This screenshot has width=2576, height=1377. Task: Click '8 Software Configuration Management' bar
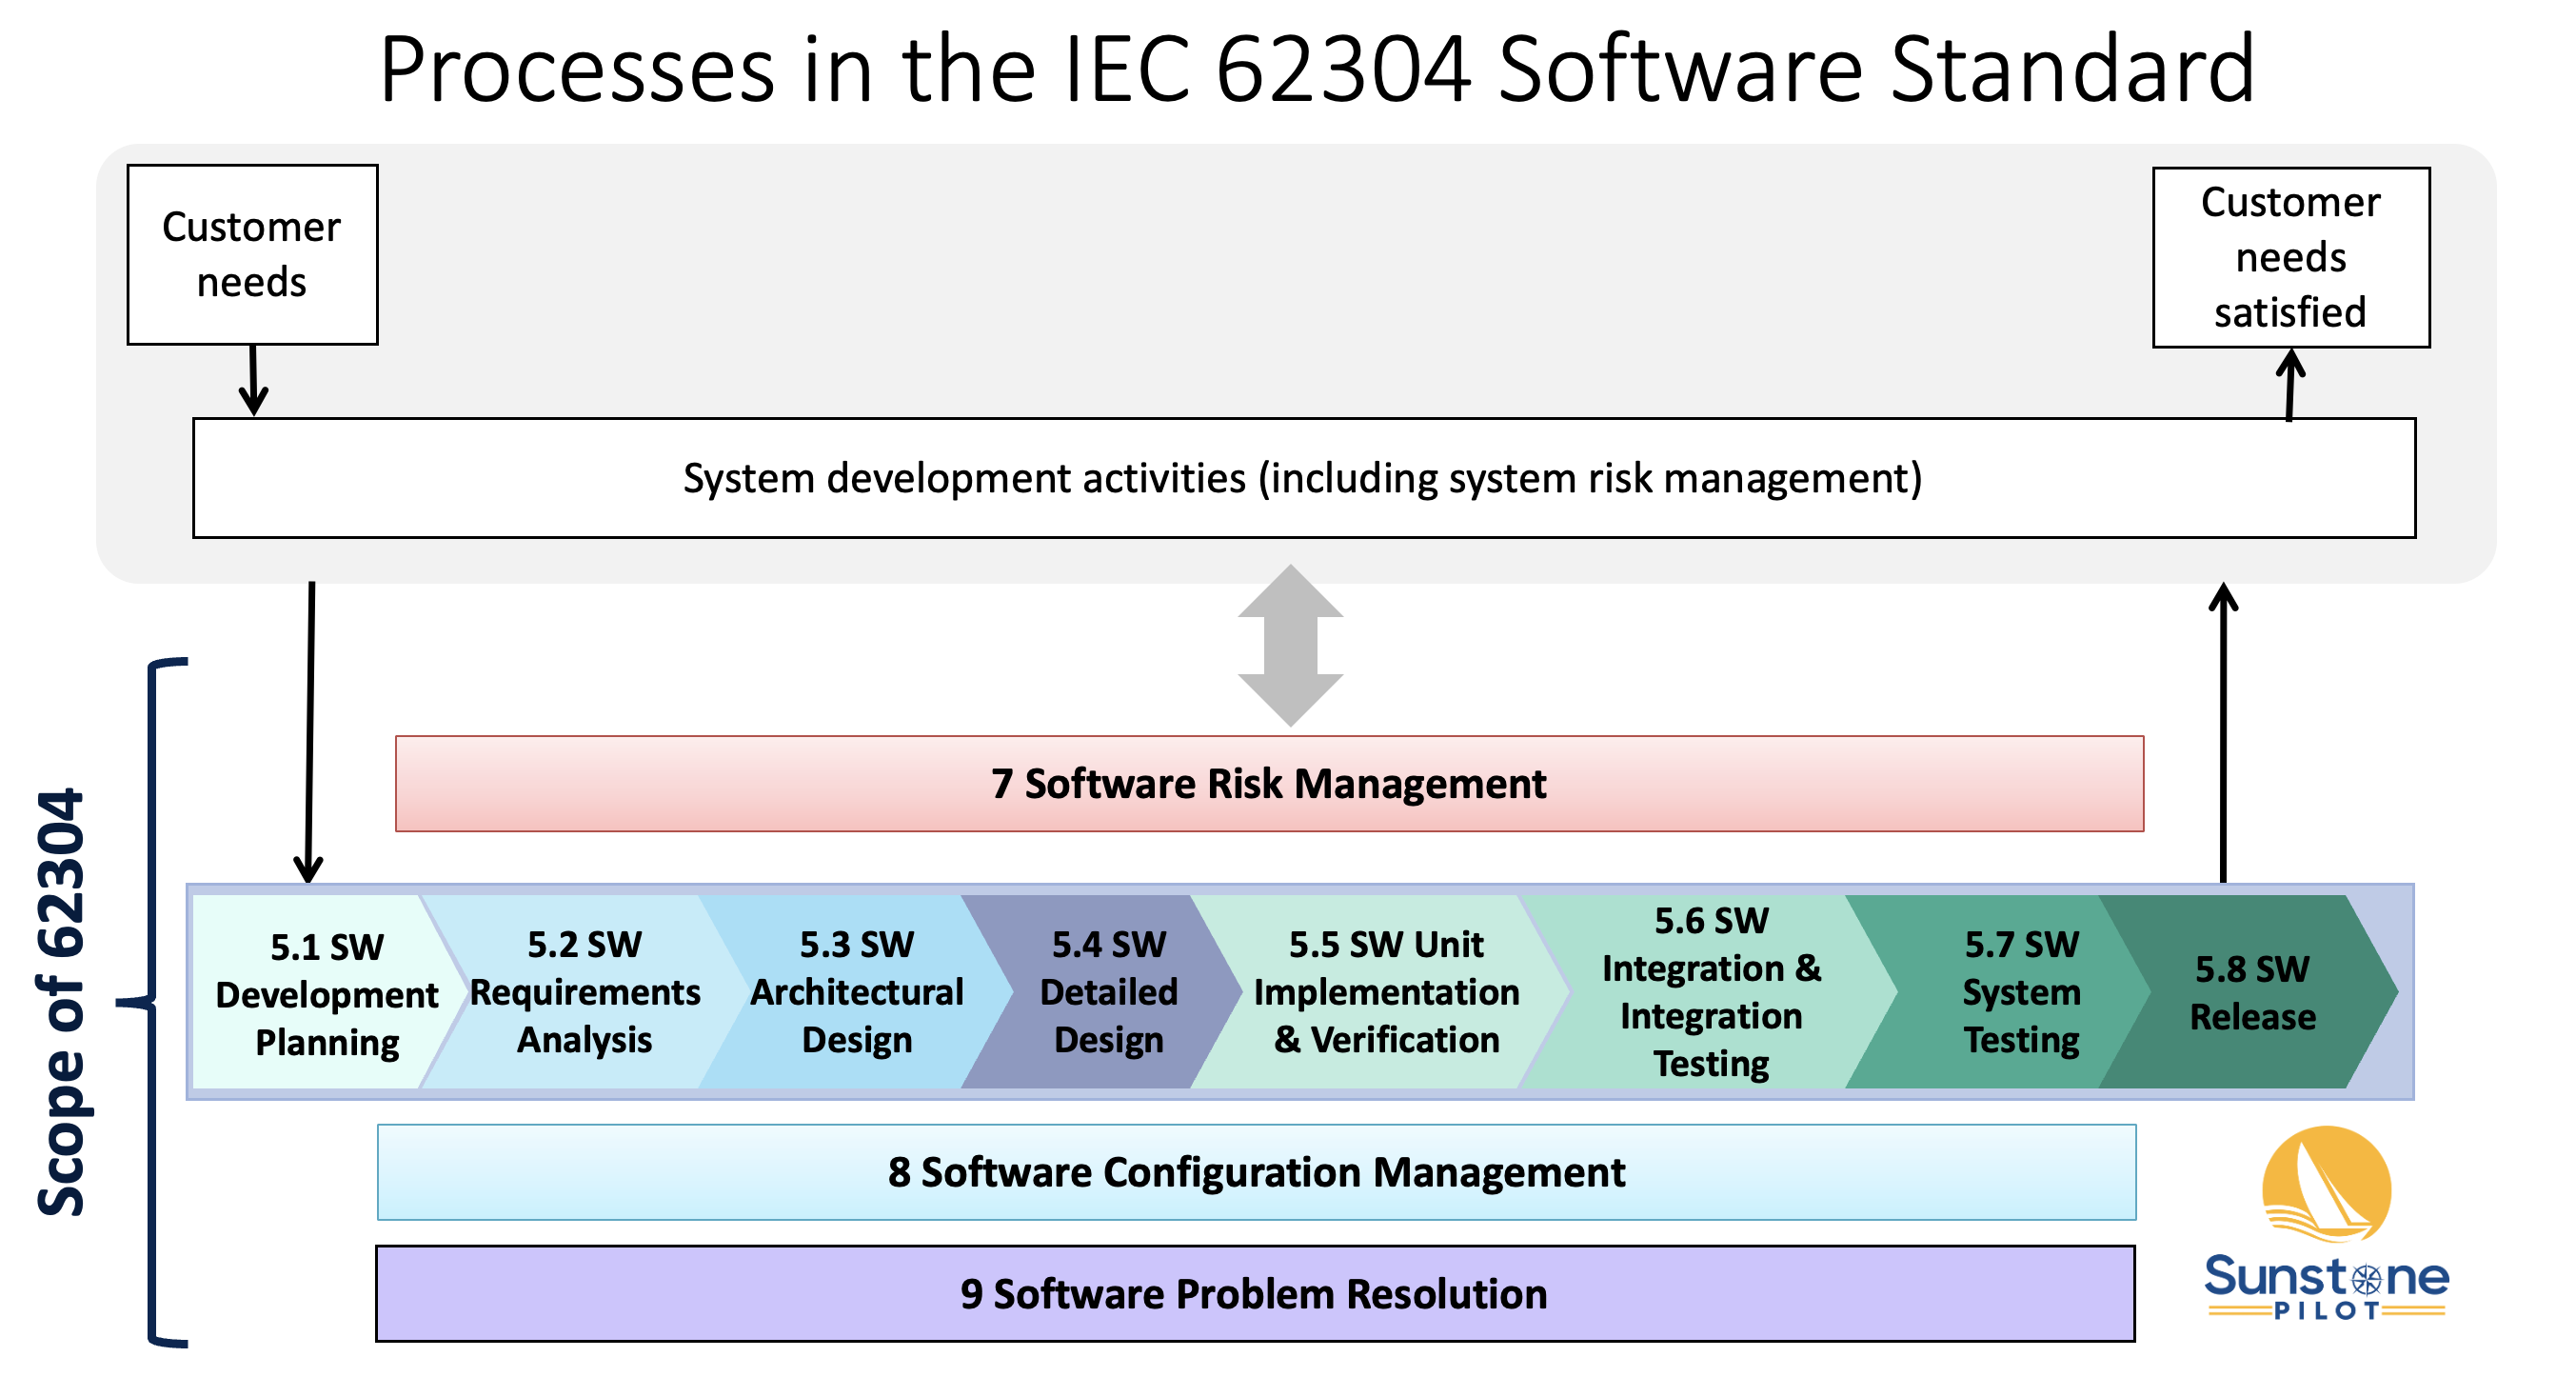[x=1256, y=1172]
